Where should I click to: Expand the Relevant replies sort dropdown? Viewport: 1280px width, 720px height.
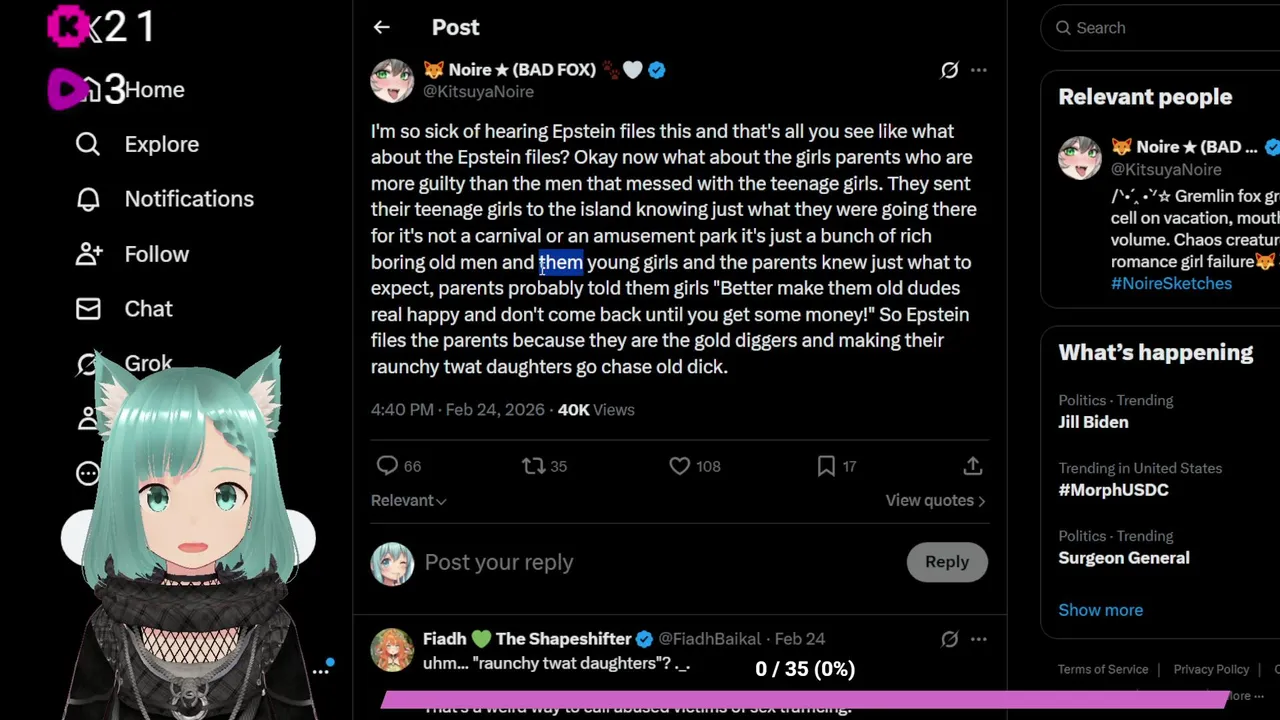[x=409, y=501]
